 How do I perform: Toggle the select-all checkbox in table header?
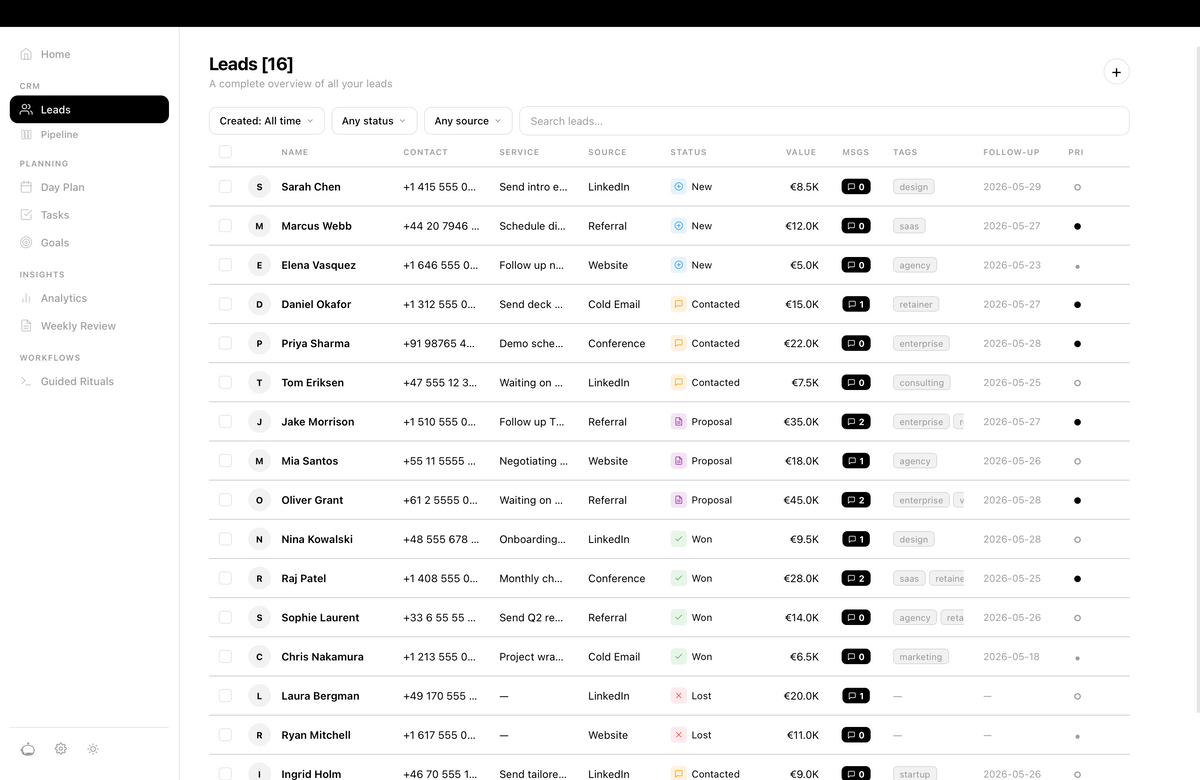pos(225,152)
